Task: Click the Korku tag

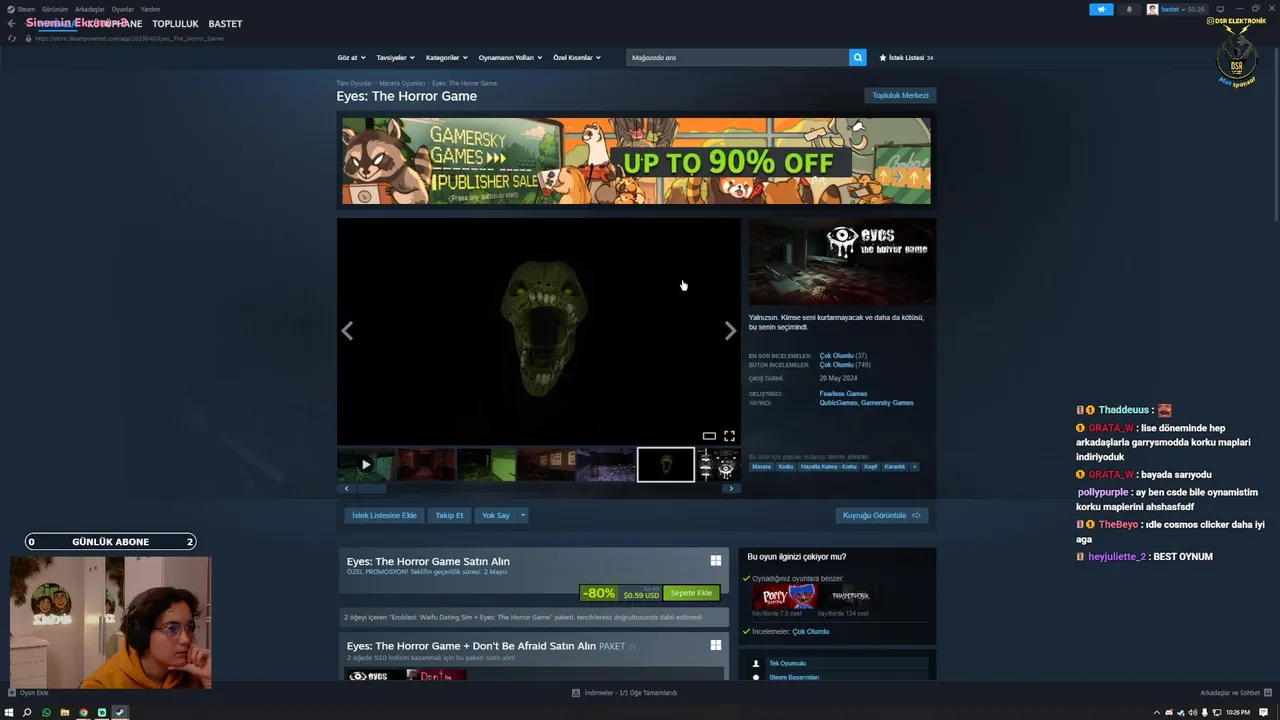Action: 786,466
